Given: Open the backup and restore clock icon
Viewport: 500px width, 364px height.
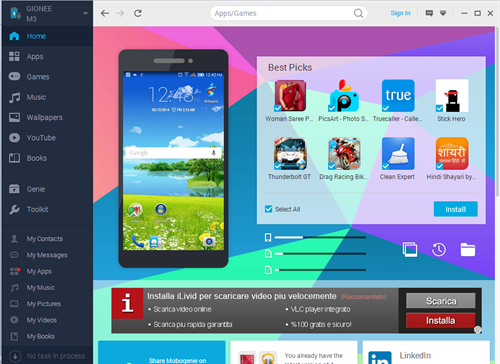Looking at the screenshot, I should click(x=439, y=249).
